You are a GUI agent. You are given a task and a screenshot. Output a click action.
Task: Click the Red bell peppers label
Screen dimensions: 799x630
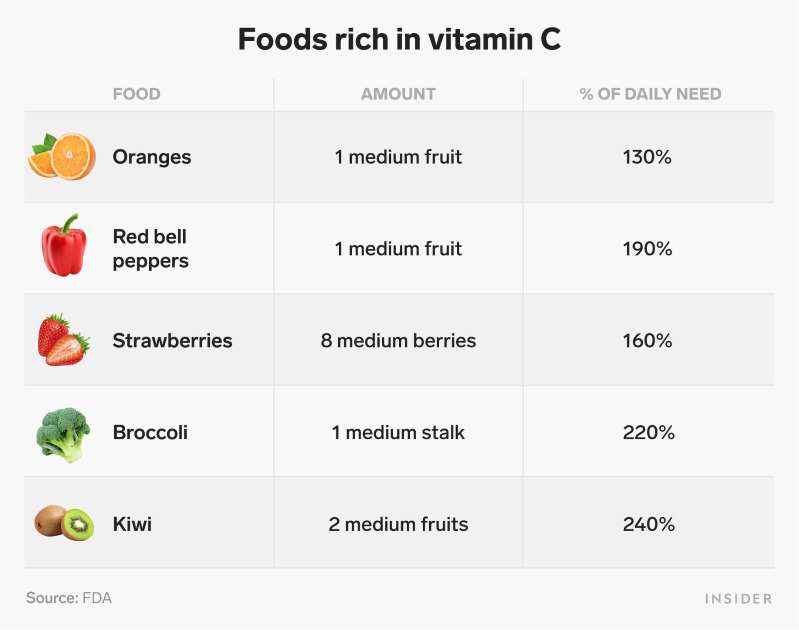click(x=150, y=248)
